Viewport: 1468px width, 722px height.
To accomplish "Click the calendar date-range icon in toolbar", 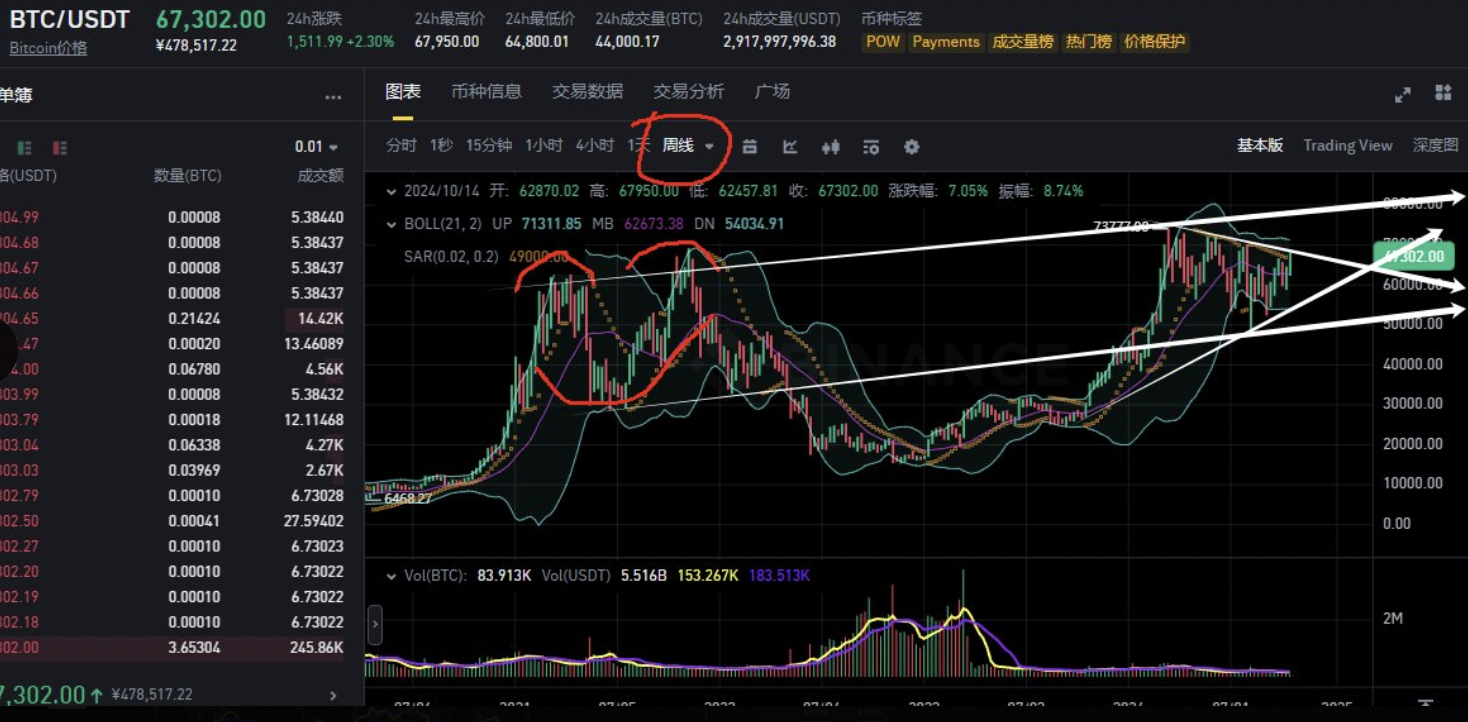I will pos(749,147).
